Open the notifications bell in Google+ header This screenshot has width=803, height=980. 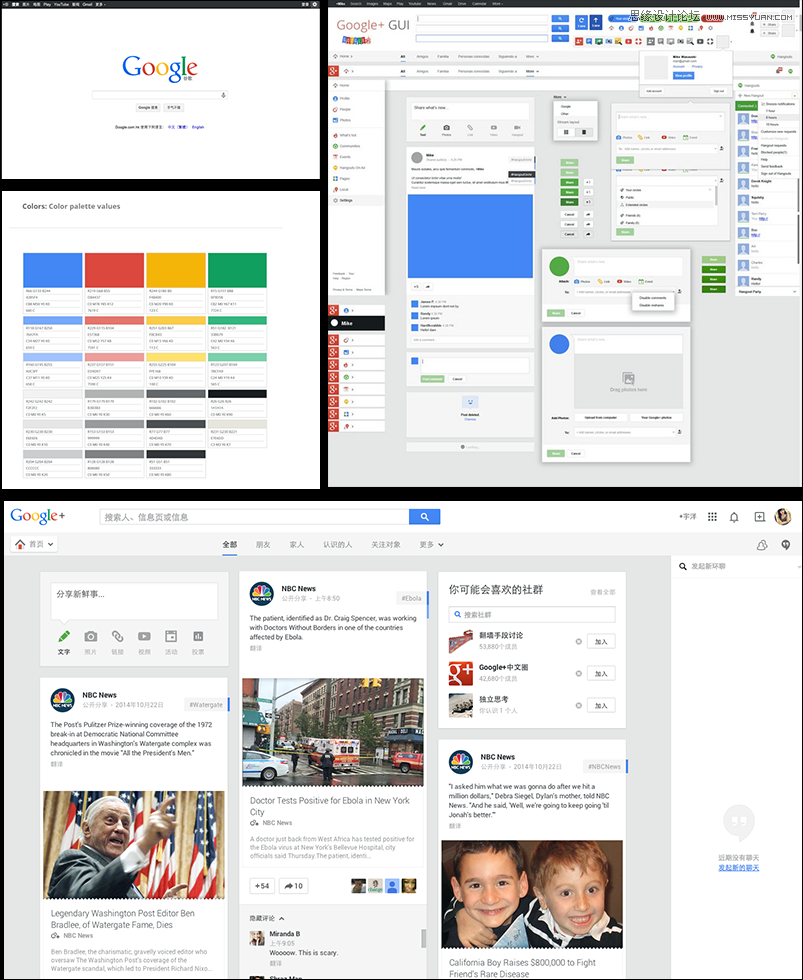point(734,517)
